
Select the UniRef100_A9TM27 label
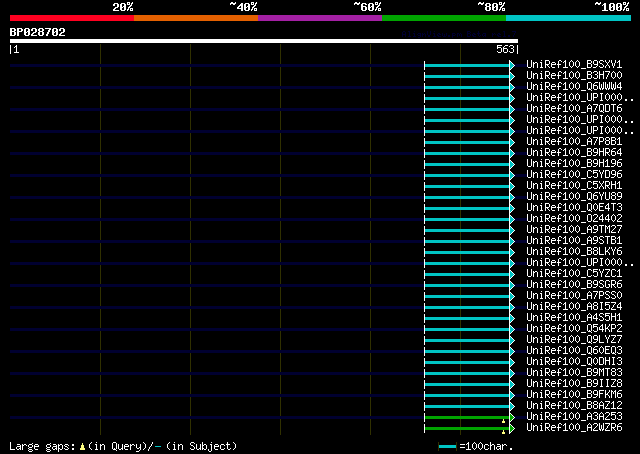point(574,230)
